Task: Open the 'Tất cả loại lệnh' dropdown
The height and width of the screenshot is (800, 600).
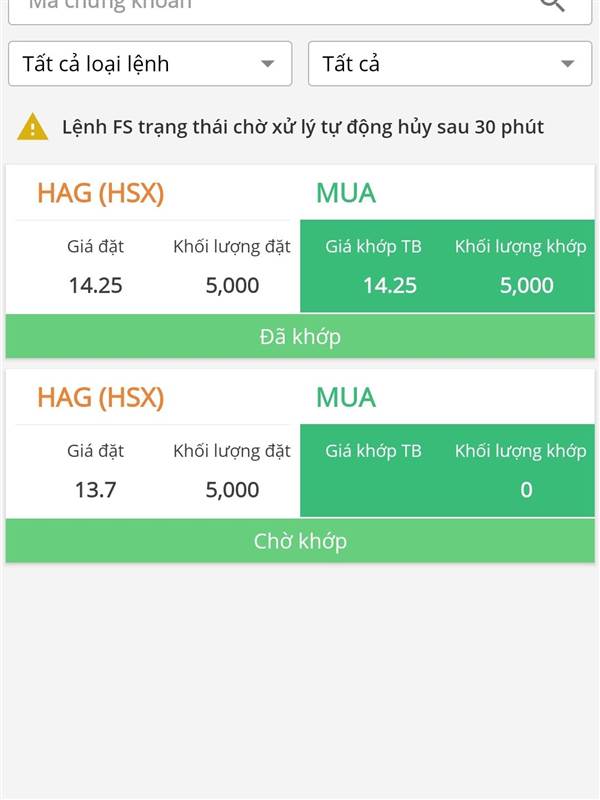Action: tap(150, 64)
